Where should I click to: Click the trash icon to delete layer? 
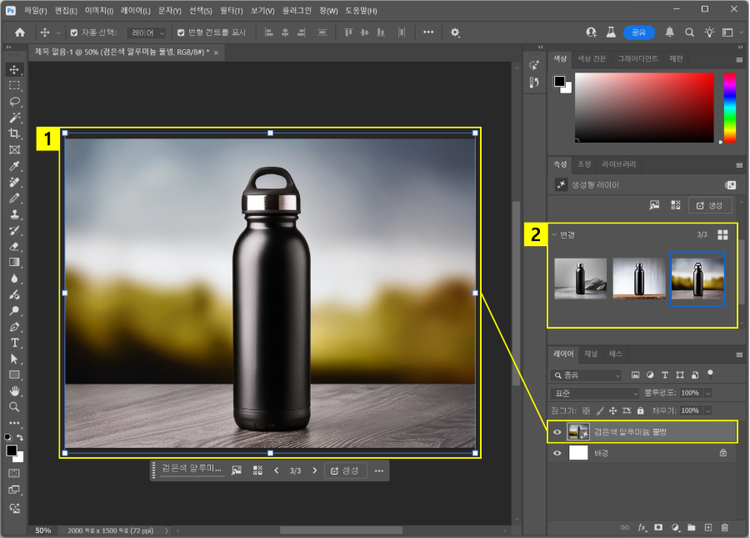(725, 527)
